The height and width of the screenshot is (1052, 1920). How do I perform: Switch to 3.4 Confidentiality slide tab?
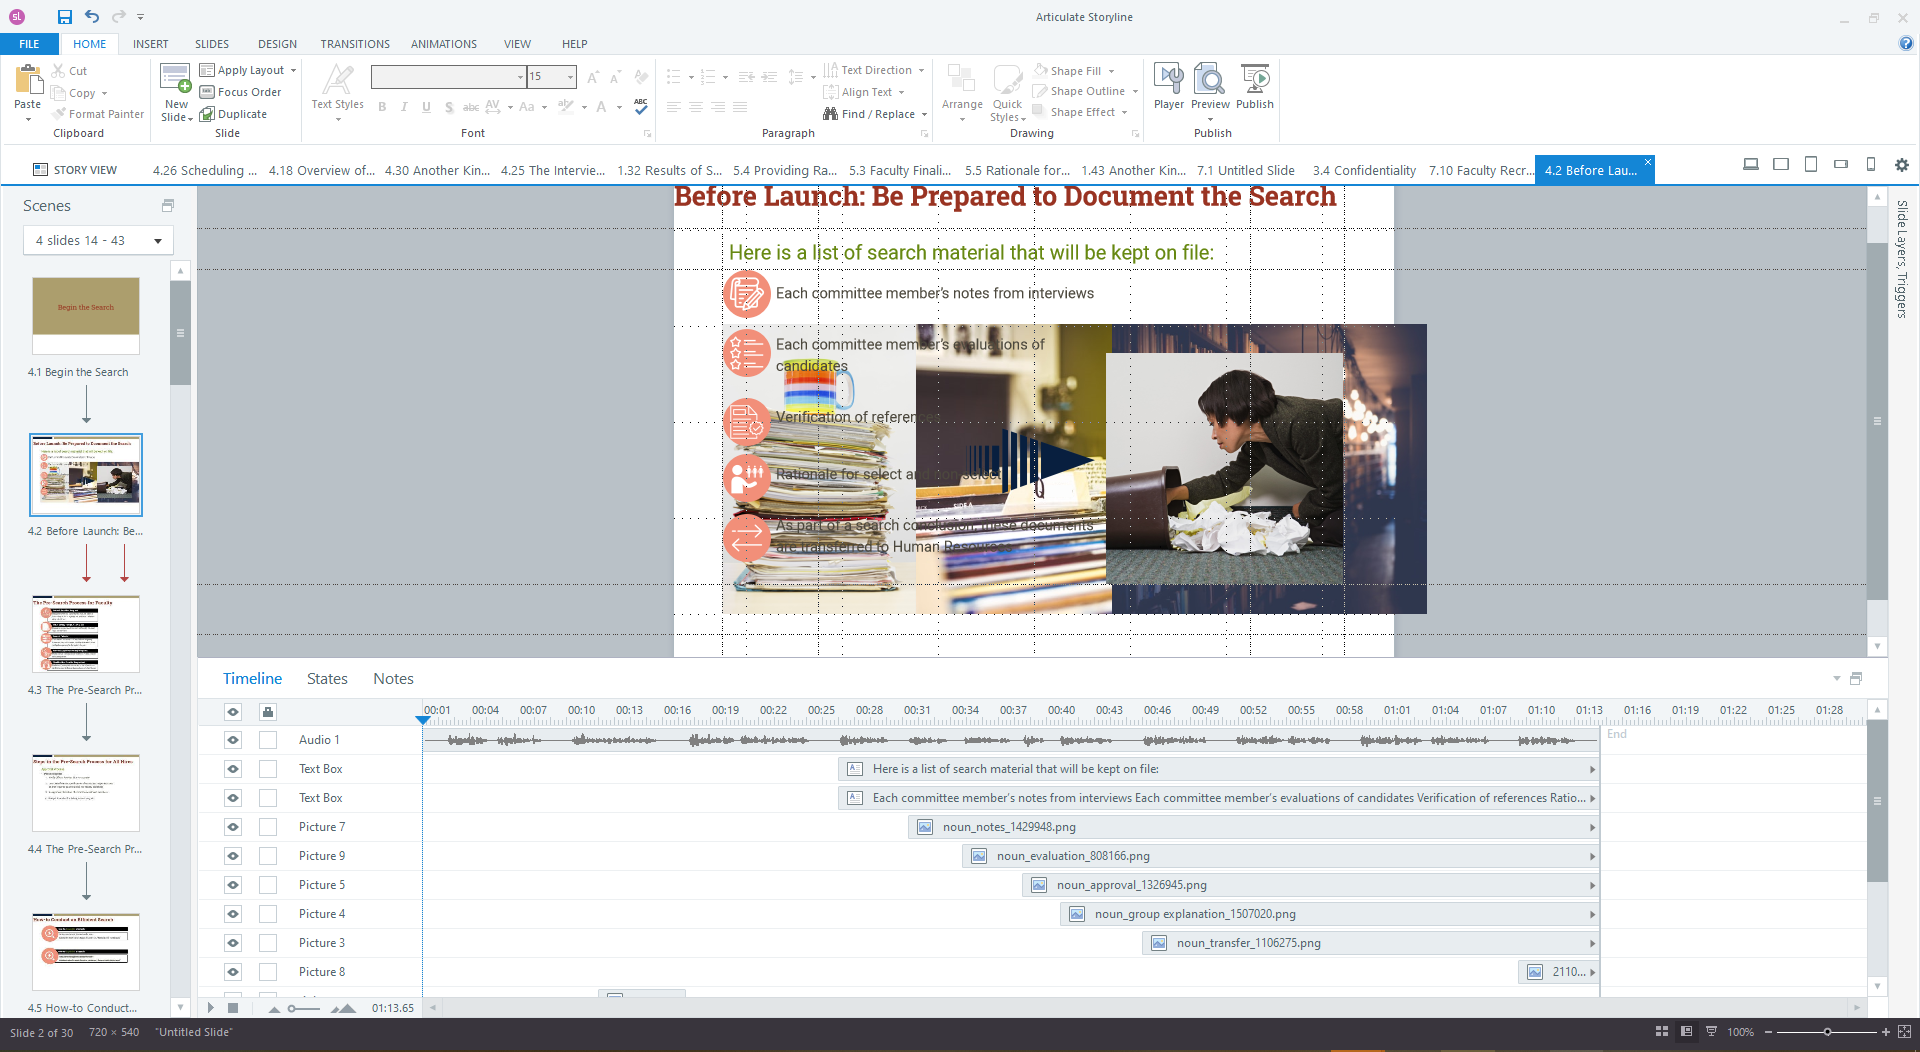coord(1364,170)
